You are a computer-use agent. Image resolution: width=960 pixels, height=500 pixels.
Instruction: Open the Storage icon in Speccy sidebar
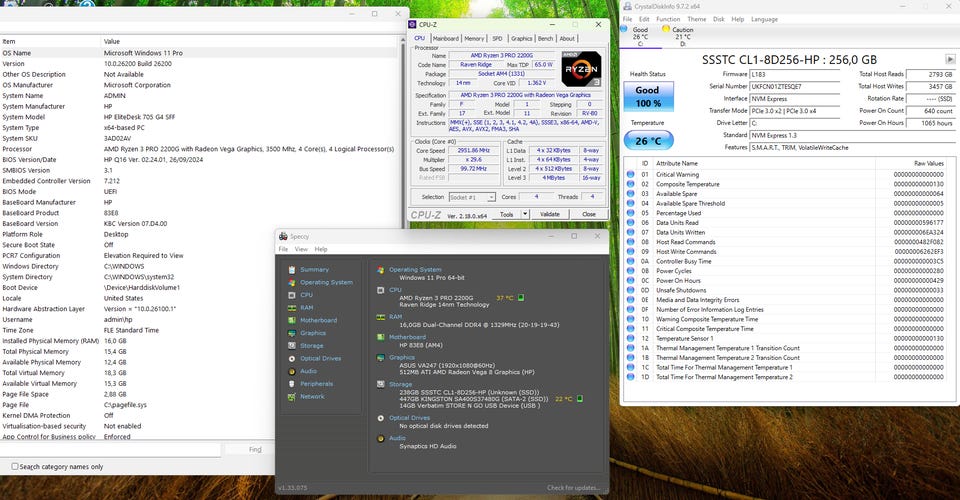click(291, 345)
